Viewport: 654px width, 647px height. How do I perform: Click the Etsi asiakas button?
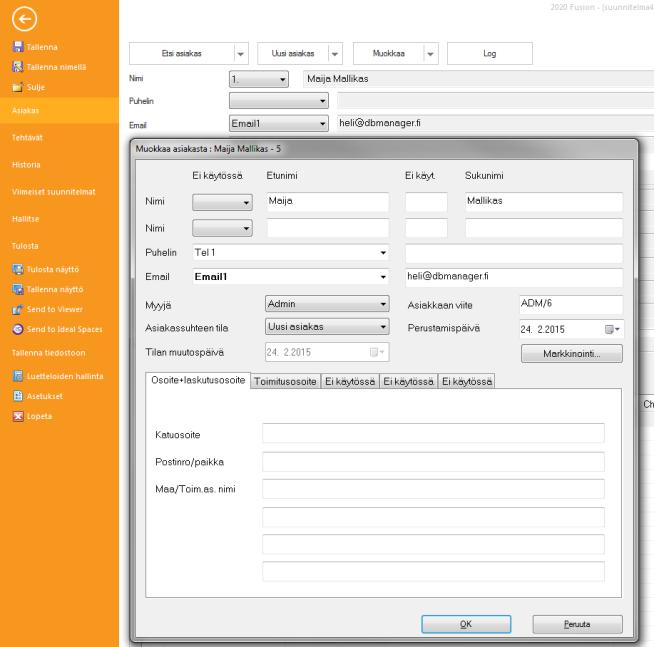[x=182, y=53]
